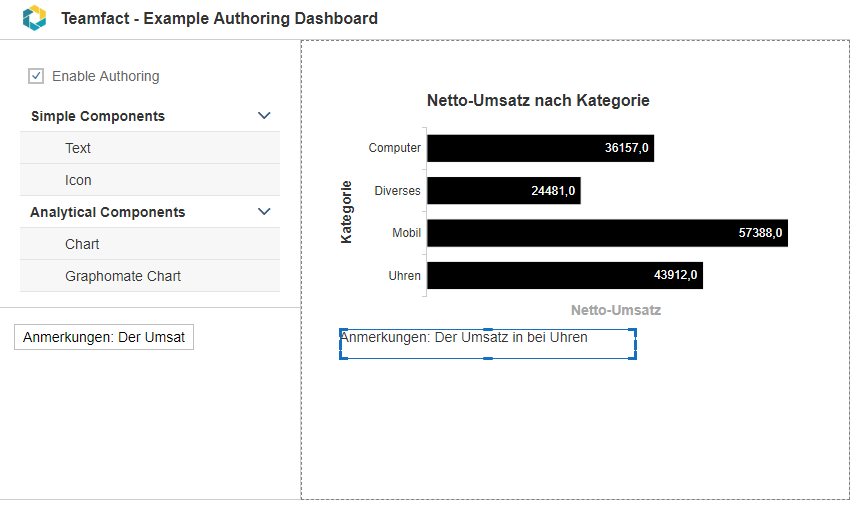The width and height of the screenshot is (856, 509).
Task: Toggle the Enable Authoring checkbox
Action: tap(36, 76)
